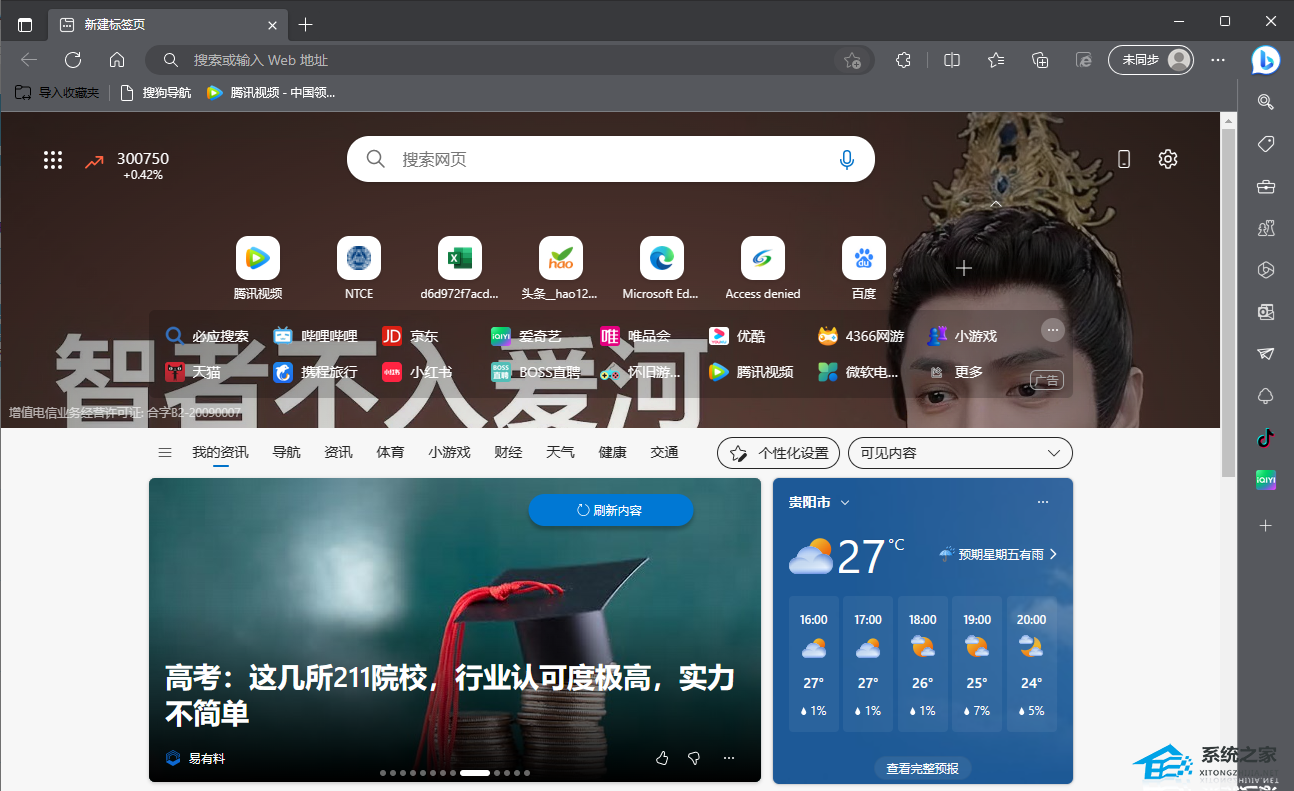The width and height of the screenshot is (1294, 791).
Task: Open the Games chess icon in sidebar
Action: [x=1265, y=228]
